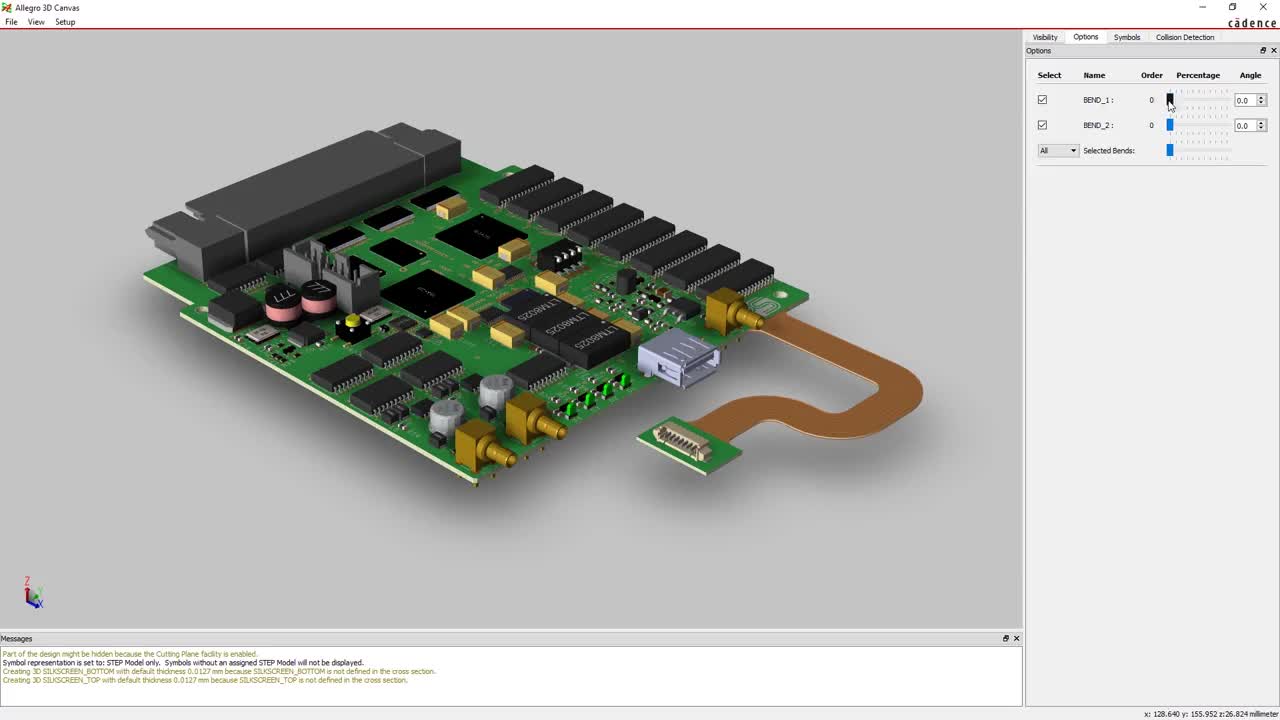Open the File menu
This screenshot has height=720, width=1280.
(x=10, y=22)
